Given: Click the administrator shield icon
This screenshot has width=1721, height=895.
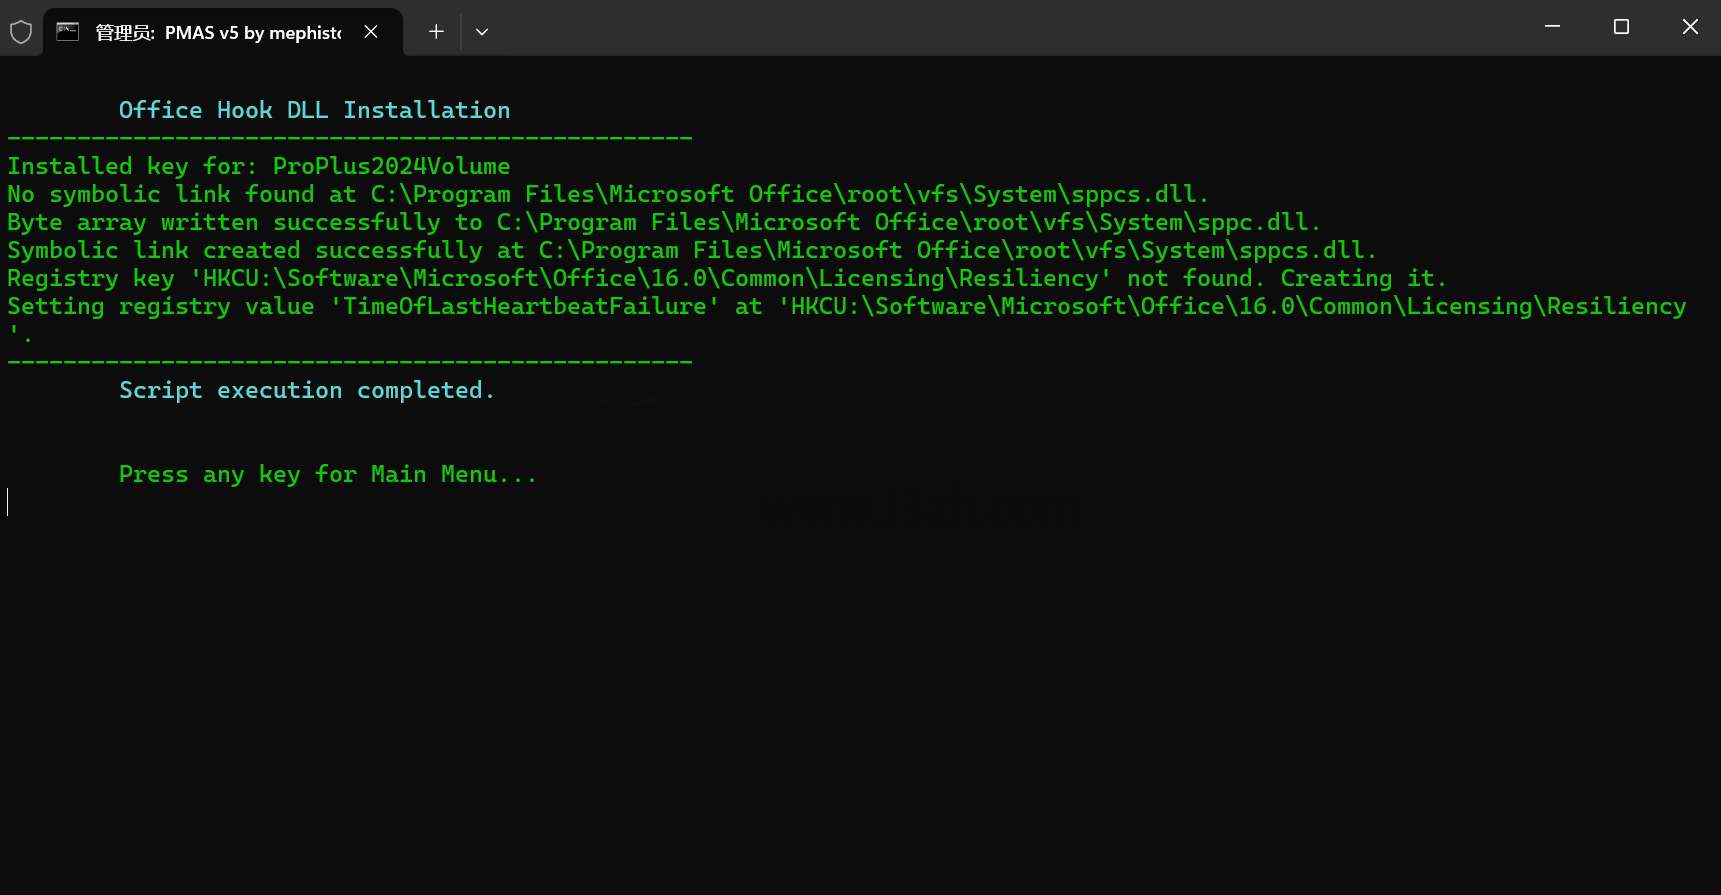Looking at the screenshot, I should 21,32.
